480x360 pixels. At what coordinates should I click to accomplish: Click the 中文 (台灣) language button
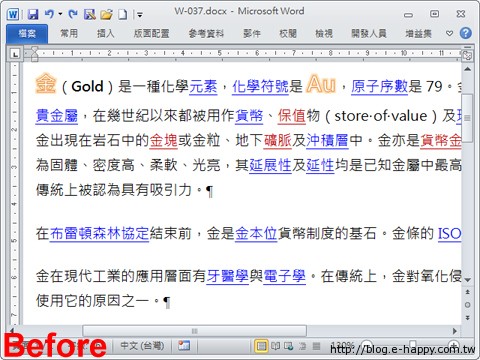point(142,345)
